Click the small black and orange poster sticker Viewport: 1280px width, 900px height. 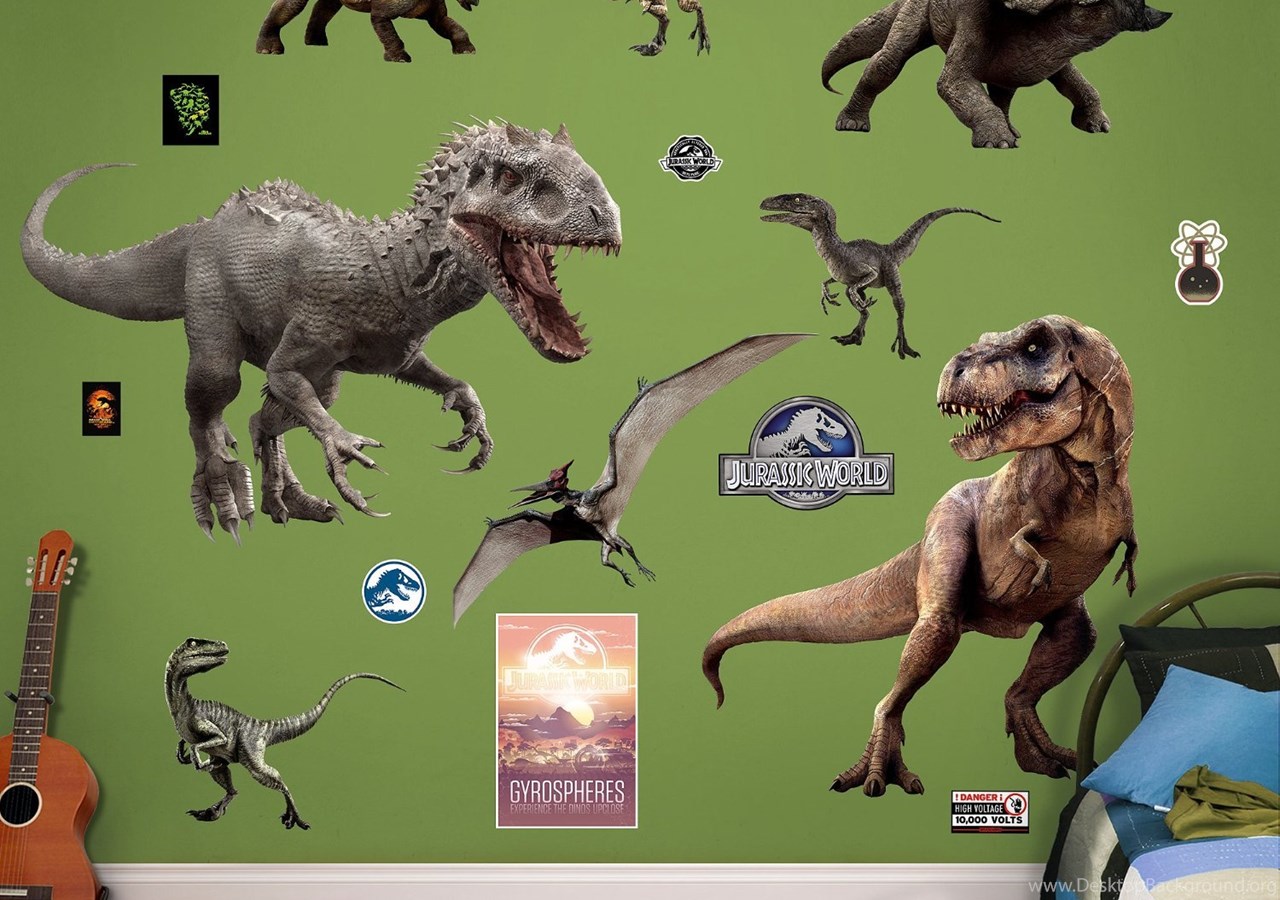101,408
